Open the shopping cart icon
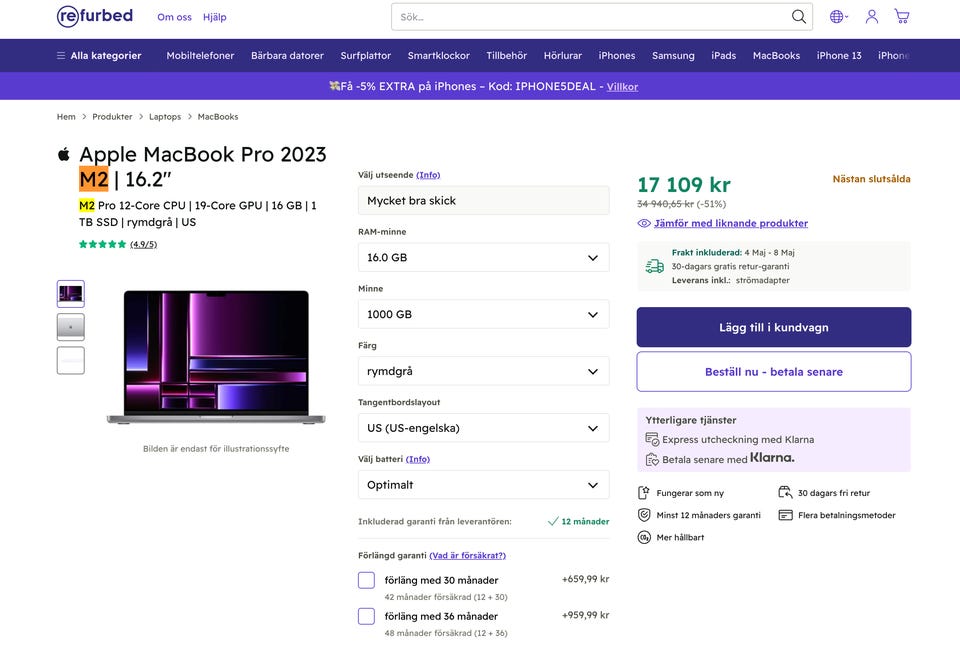 pyautogui.click(x=902, y=17)
